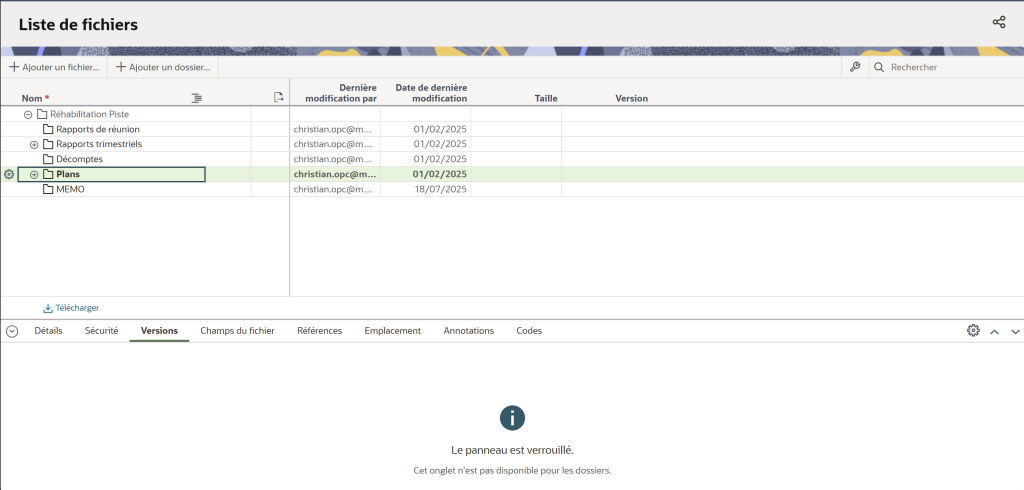Open the wrench tools icon beside search
The image size is (1024, 490).
tap(855, 67)
